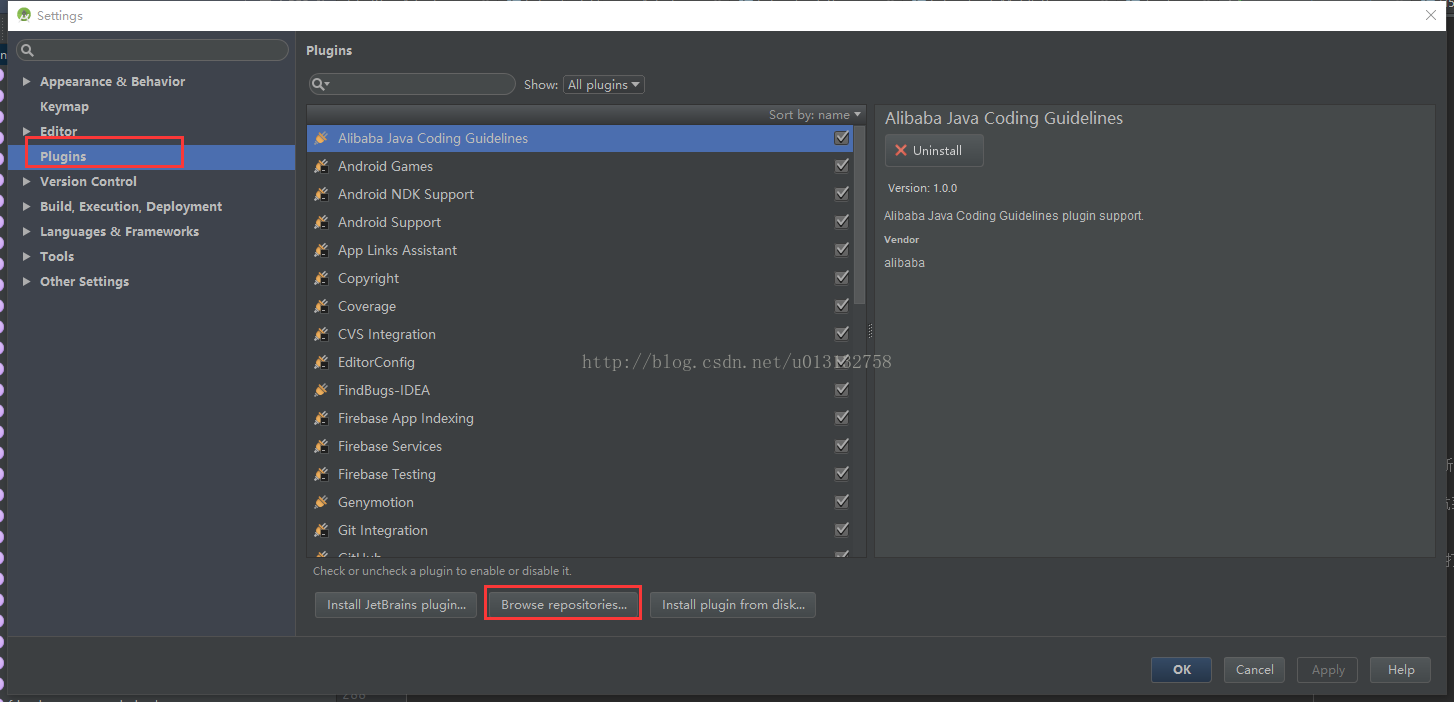Open the Sort by name dropdown
This screenshot has height=702, width=1454.
814,115
